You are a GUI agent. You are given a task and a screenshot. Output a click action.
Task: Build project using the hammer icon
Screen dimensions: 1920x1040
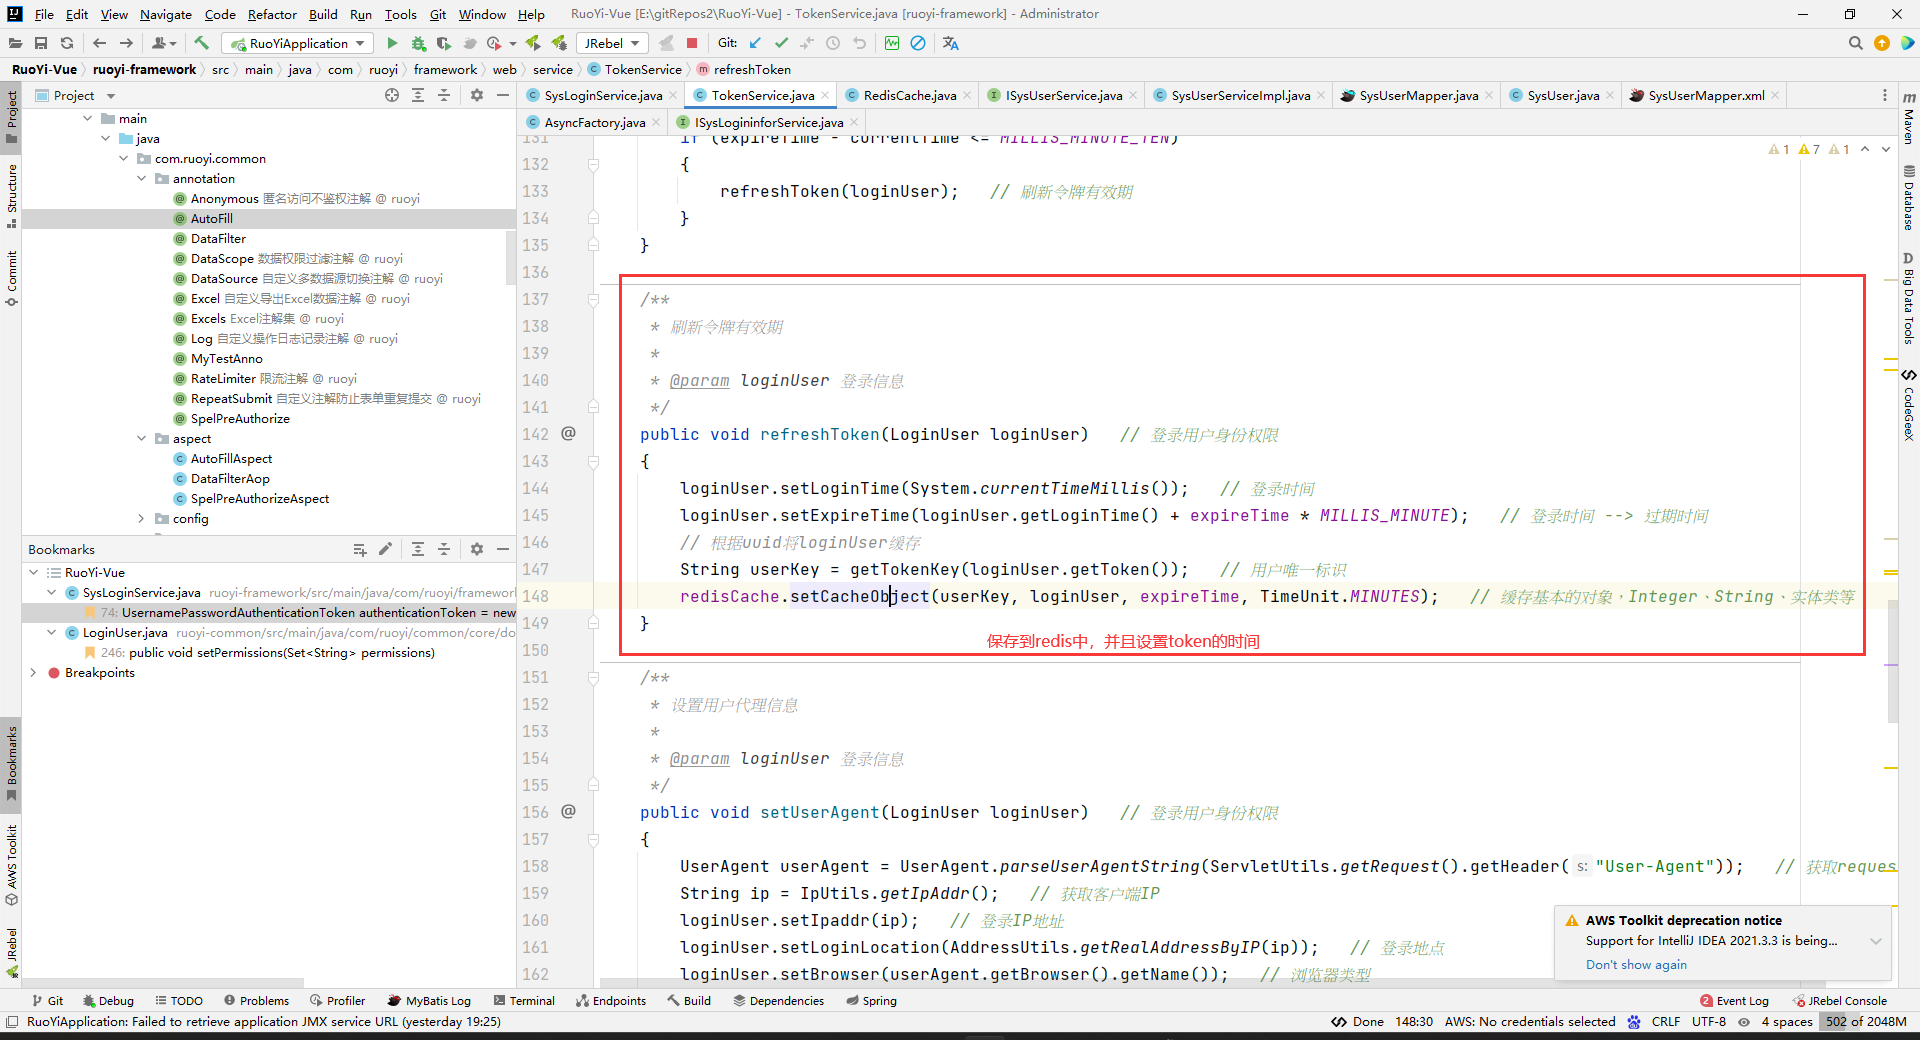[201, 43]
